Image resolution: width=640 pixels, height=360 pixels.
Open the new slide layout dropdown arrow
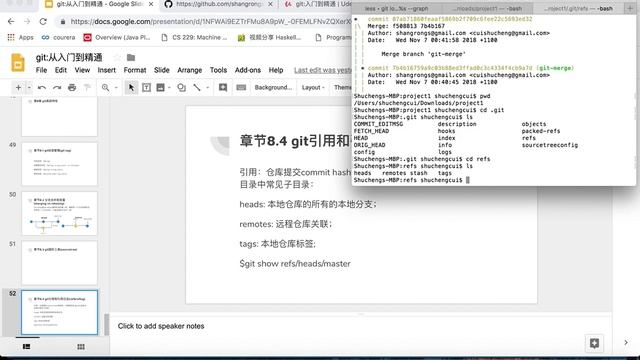click(29, 87)
